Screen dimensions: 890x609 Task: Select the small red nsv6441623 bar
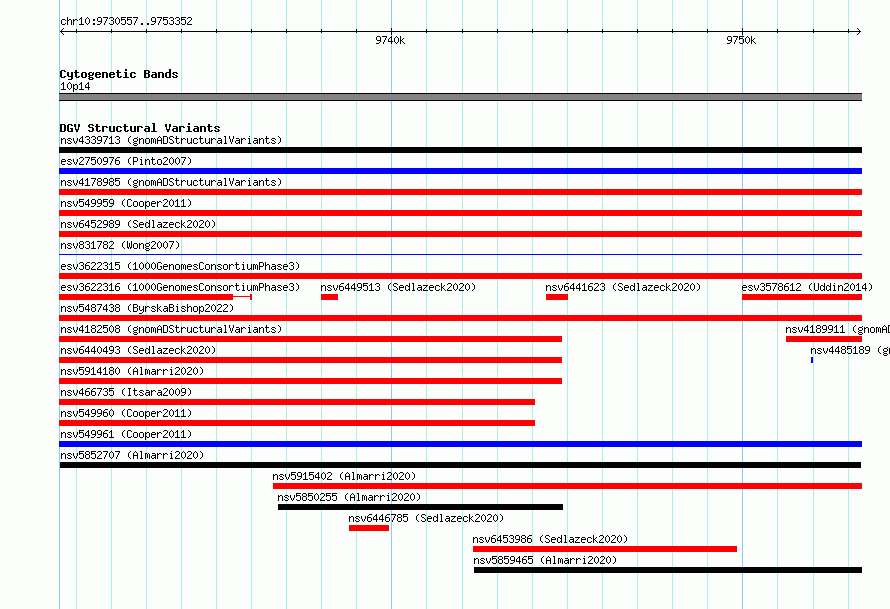click(x=557, y=297)
